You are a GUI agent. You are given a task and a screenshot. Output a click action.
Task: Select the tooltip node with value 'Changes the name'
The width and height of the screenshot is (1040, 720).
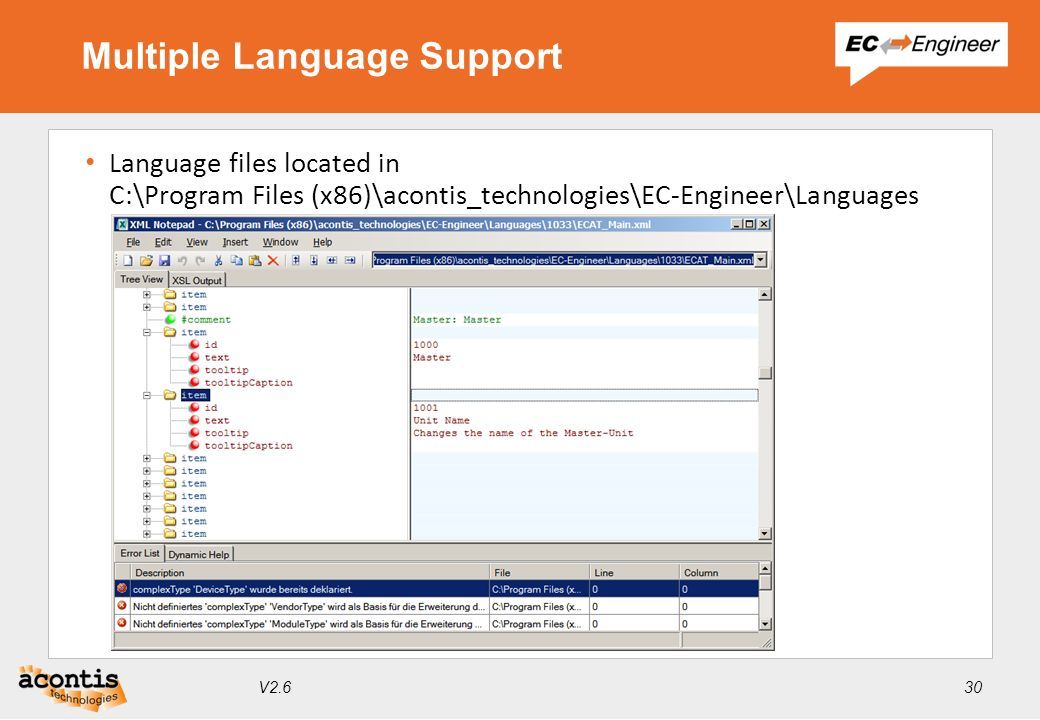pyautogui.click(x=226, y=433)
